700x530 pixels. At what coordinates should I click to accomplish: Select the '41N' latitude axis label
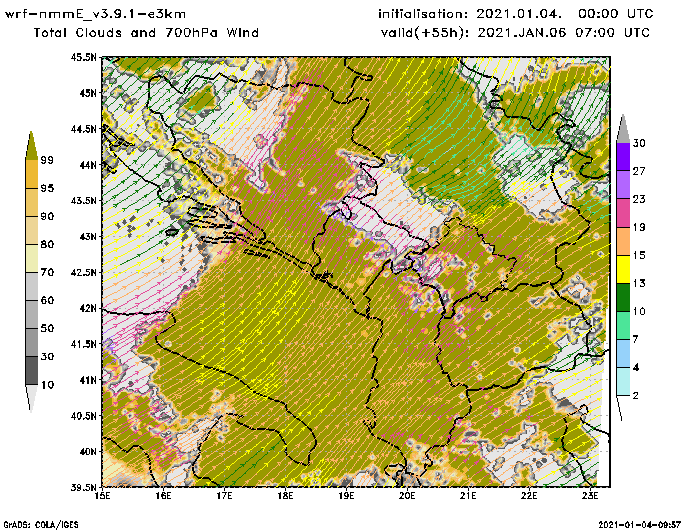(88, 380)
